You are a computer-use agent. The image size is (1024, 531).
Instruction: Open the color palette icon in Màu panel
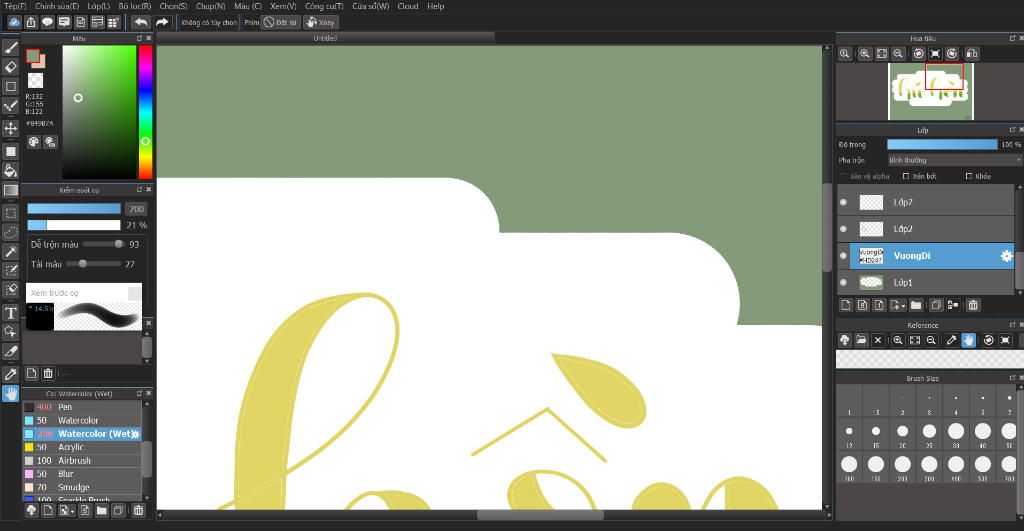(34, 142)
